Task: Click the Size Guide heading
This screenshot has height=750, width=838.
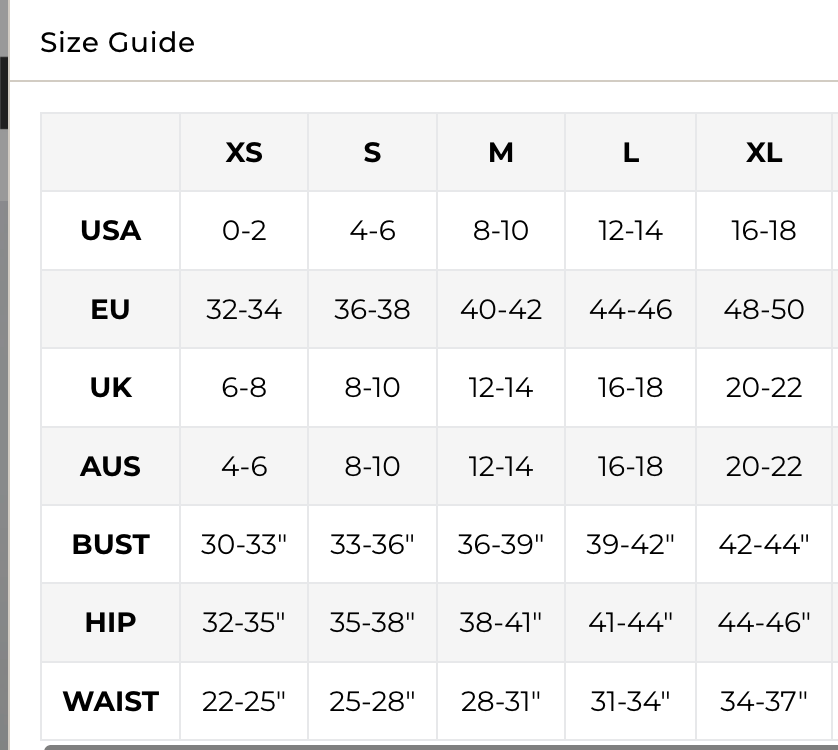Action: 117,42
